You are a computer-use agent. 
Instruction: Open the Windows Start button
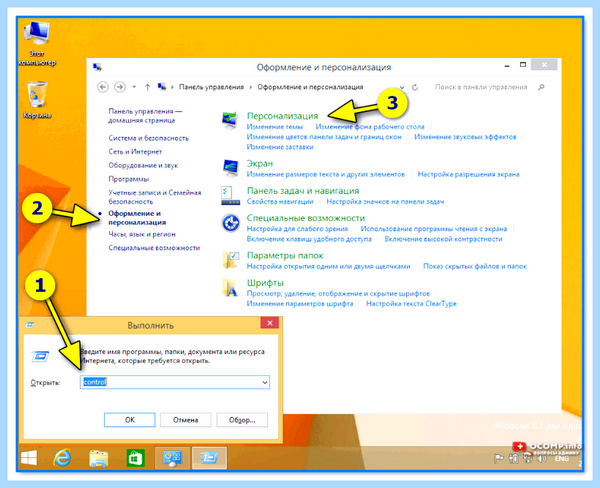click(29, 458)
